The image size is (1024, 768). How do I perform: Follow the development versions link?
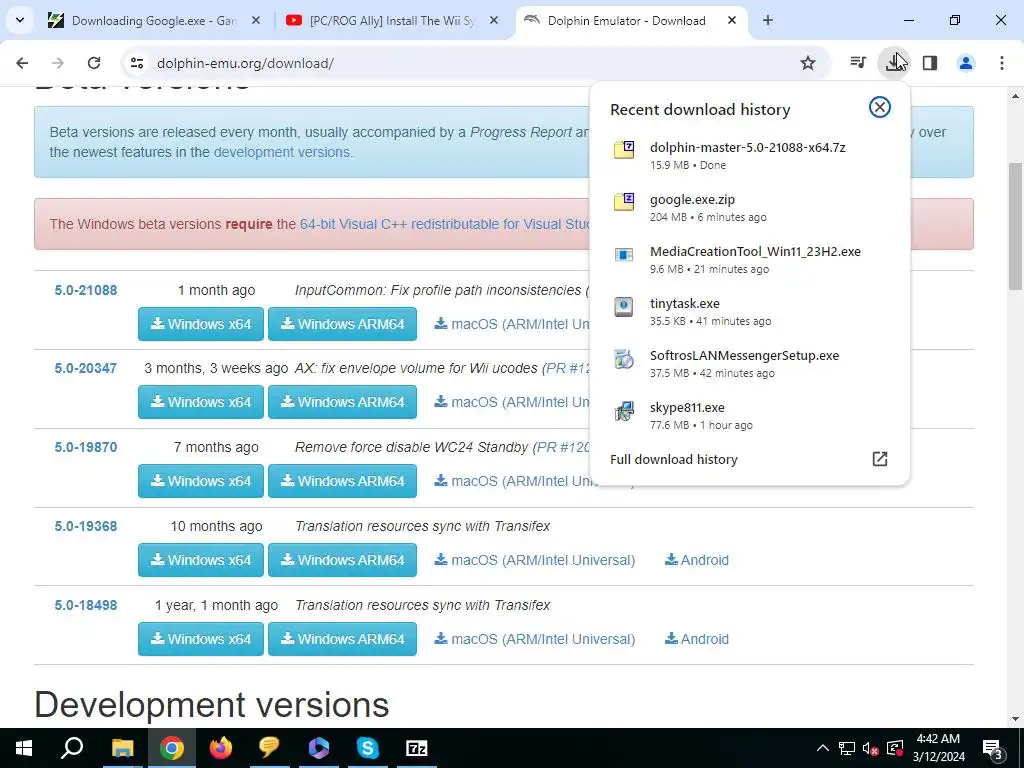pos(281,152)
